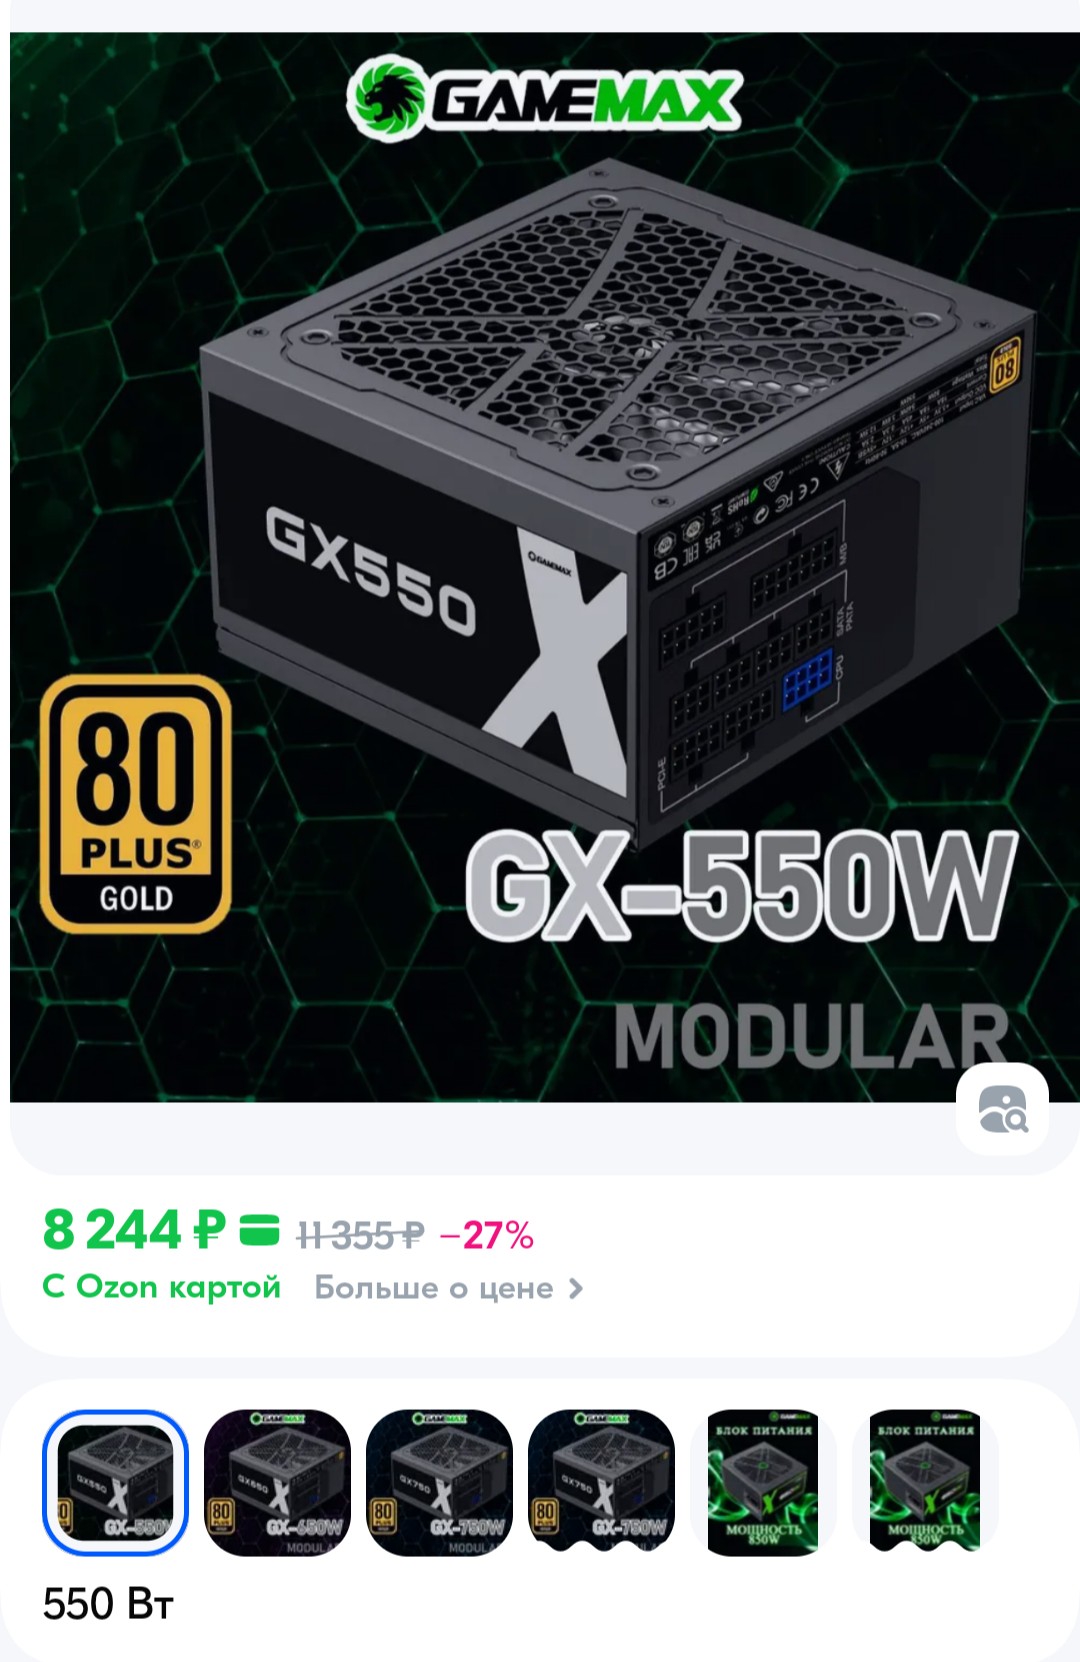Select the highlighted GX-550W variant thumbnail

[115, 1482]
